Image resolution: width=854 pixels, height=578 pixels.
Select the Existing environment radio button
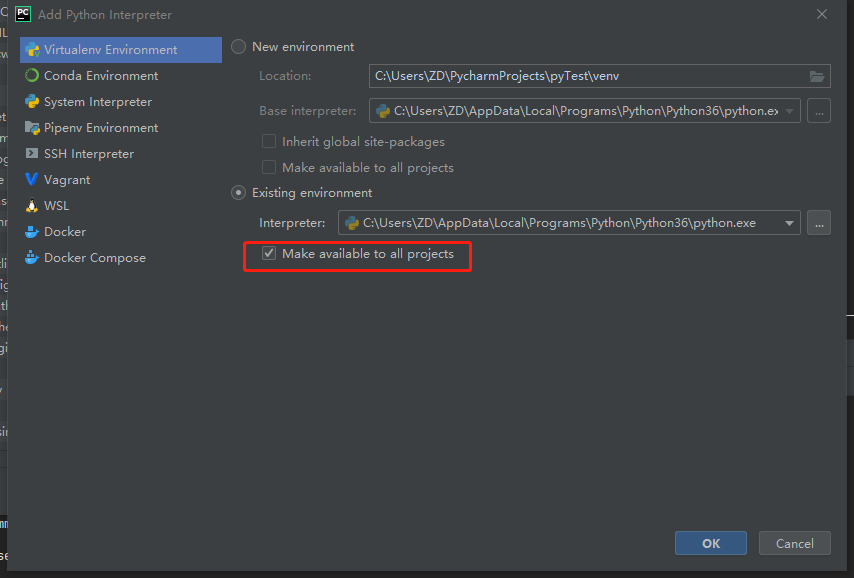click(x=239, y=193)
